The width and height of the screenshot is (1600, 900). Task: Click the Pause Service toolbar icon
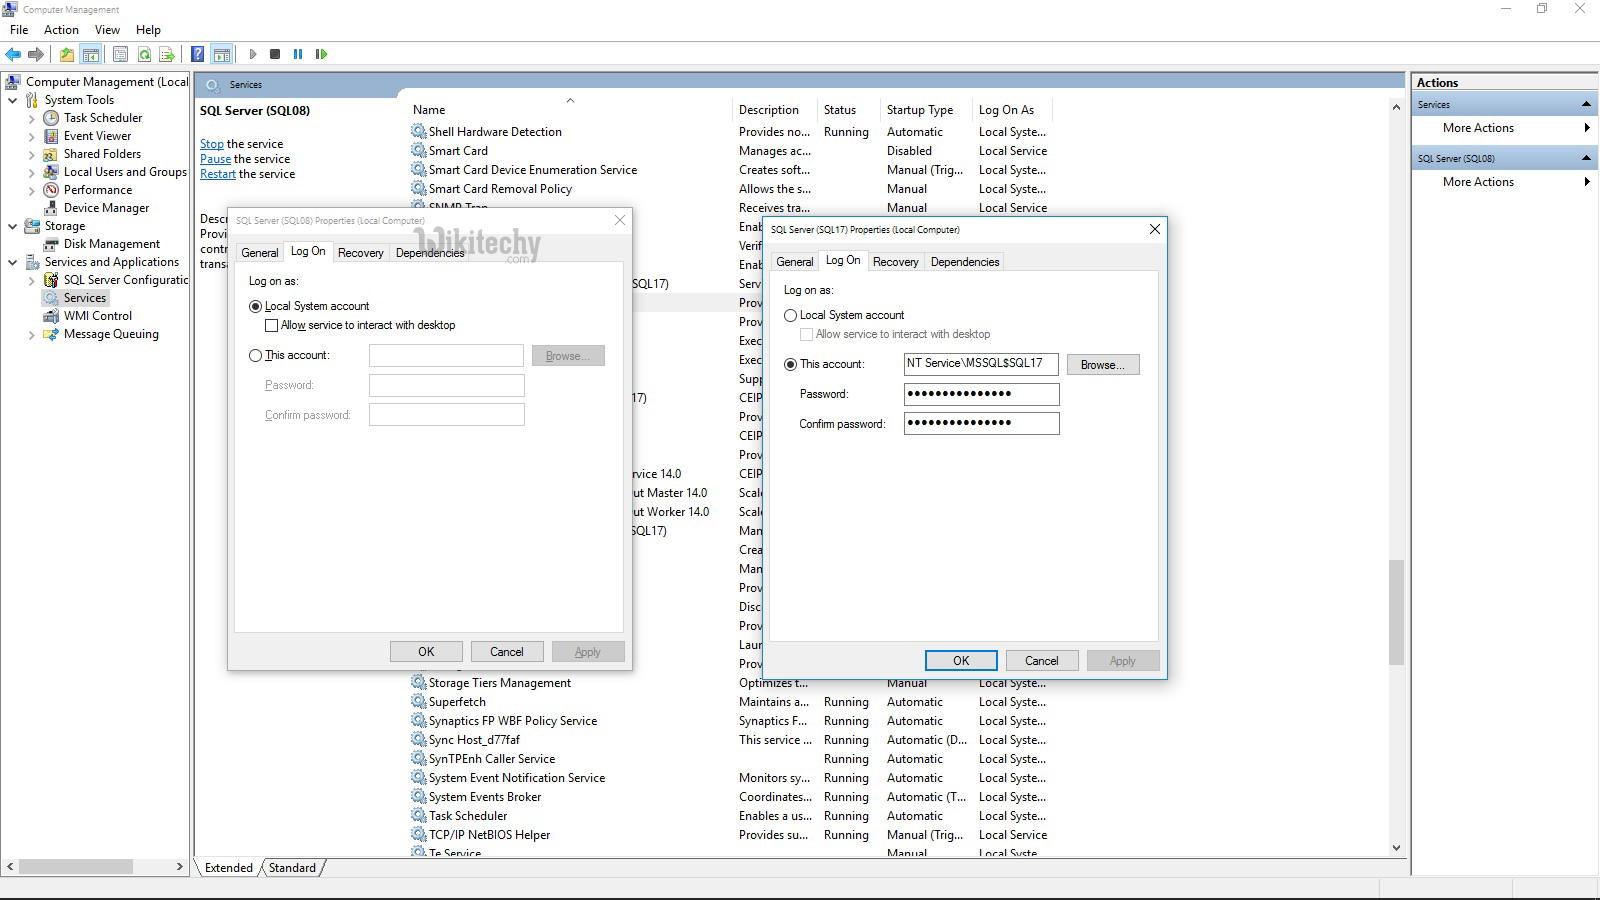tap(298, 54)
